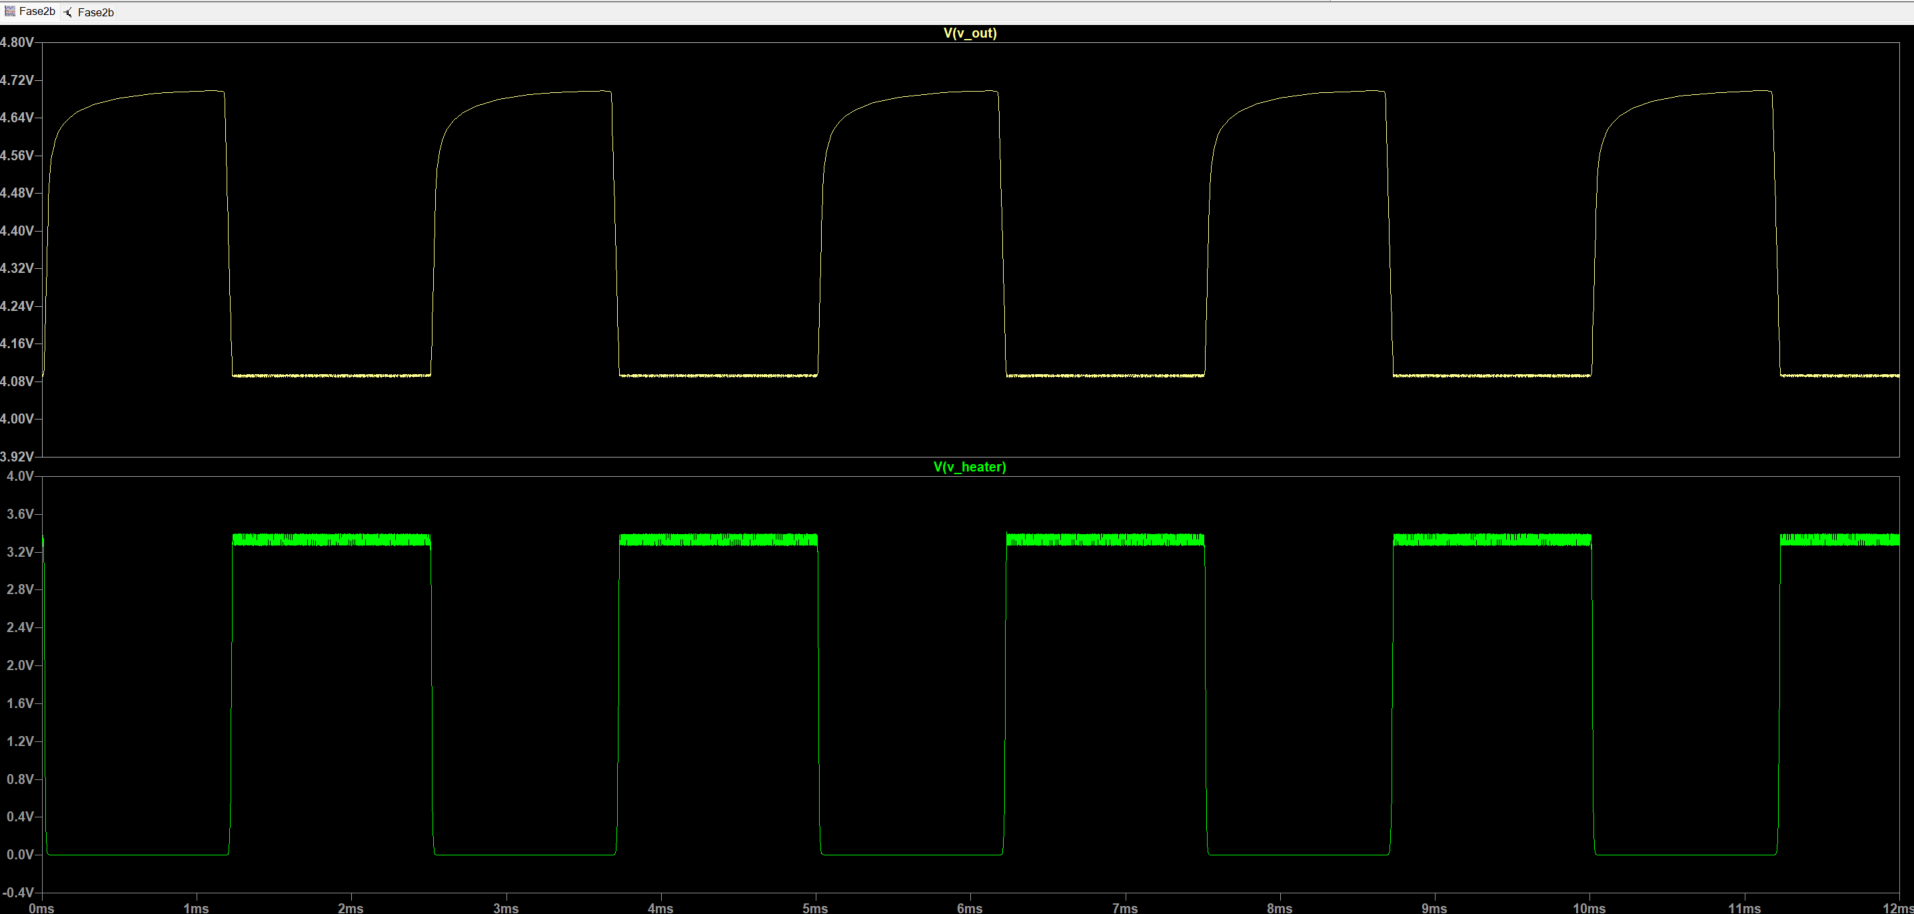This screenshot has width=1914, height=914.
Task: Click the 3.2V tick on heater axis
Action: (20, 552)
